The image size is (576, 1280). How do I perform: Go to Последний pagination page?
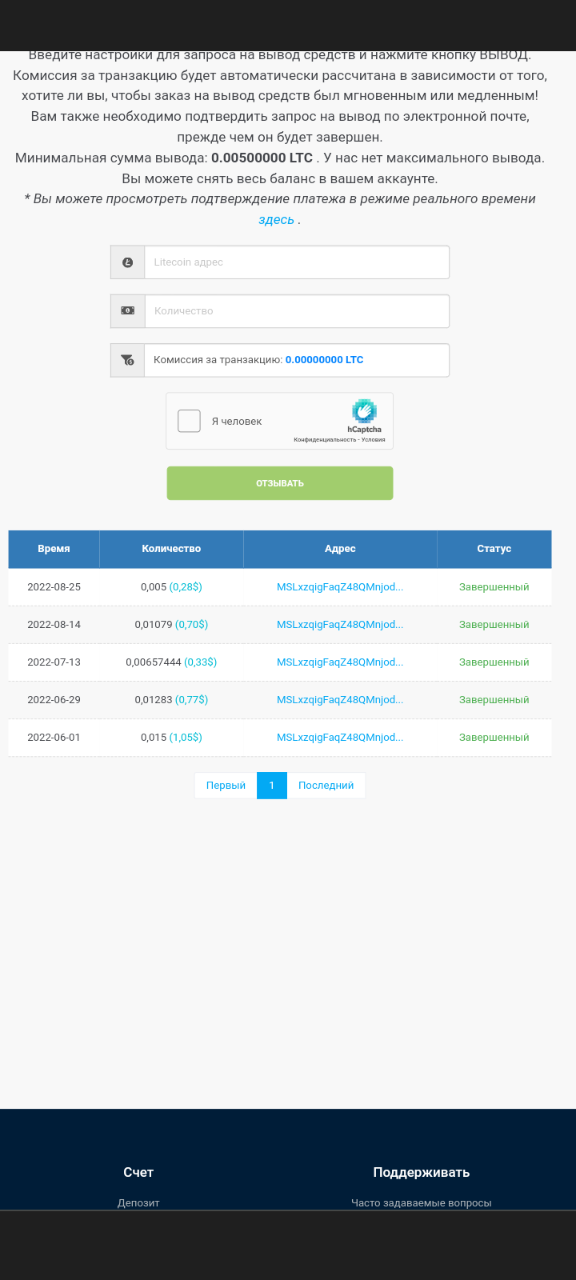point(326,785)
